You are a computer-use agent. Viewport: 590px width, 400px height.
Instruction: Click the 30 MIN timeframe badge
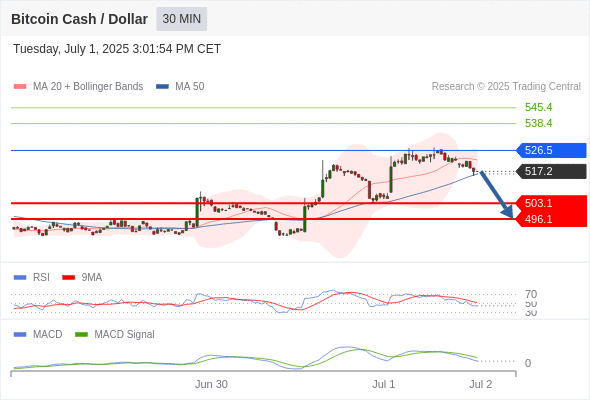[182, 19]
